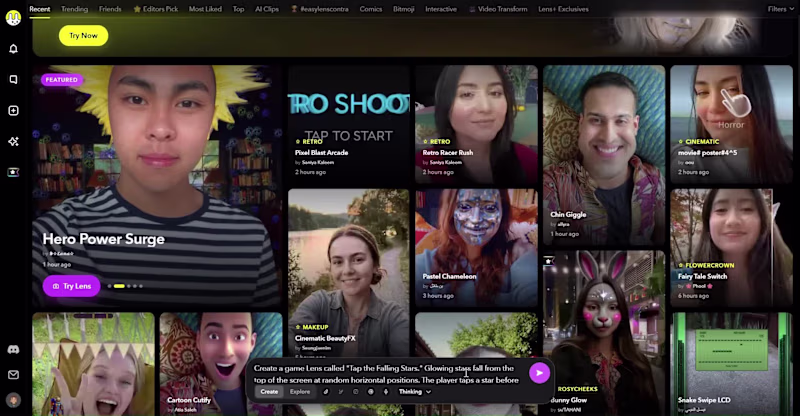Switch to the AI Clips tab
Image resolution: width=800 pixels, height=416 pixels.
pyautogui.click(x=267, y=9)
